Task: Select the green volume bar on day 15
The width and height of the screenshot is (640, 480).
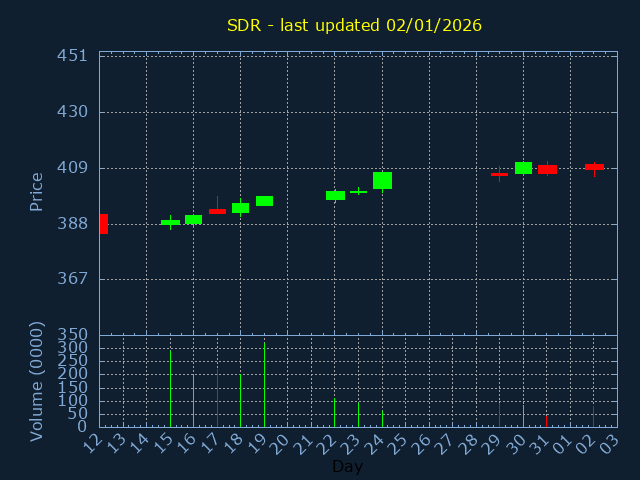Action: coord(170,388)
